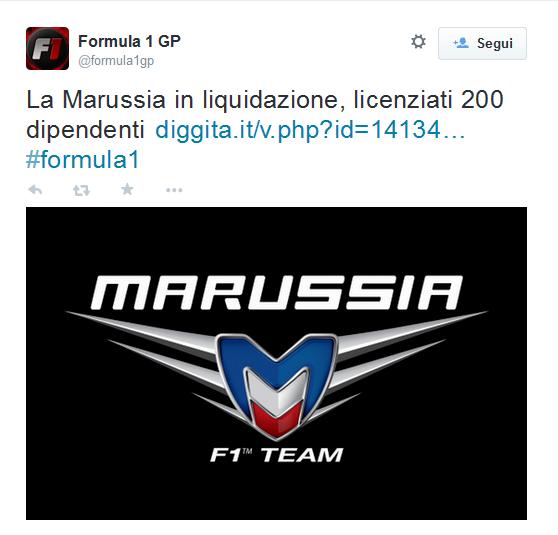
Task: Browse the #formula1 hashtag
Action: pos(83,159)
